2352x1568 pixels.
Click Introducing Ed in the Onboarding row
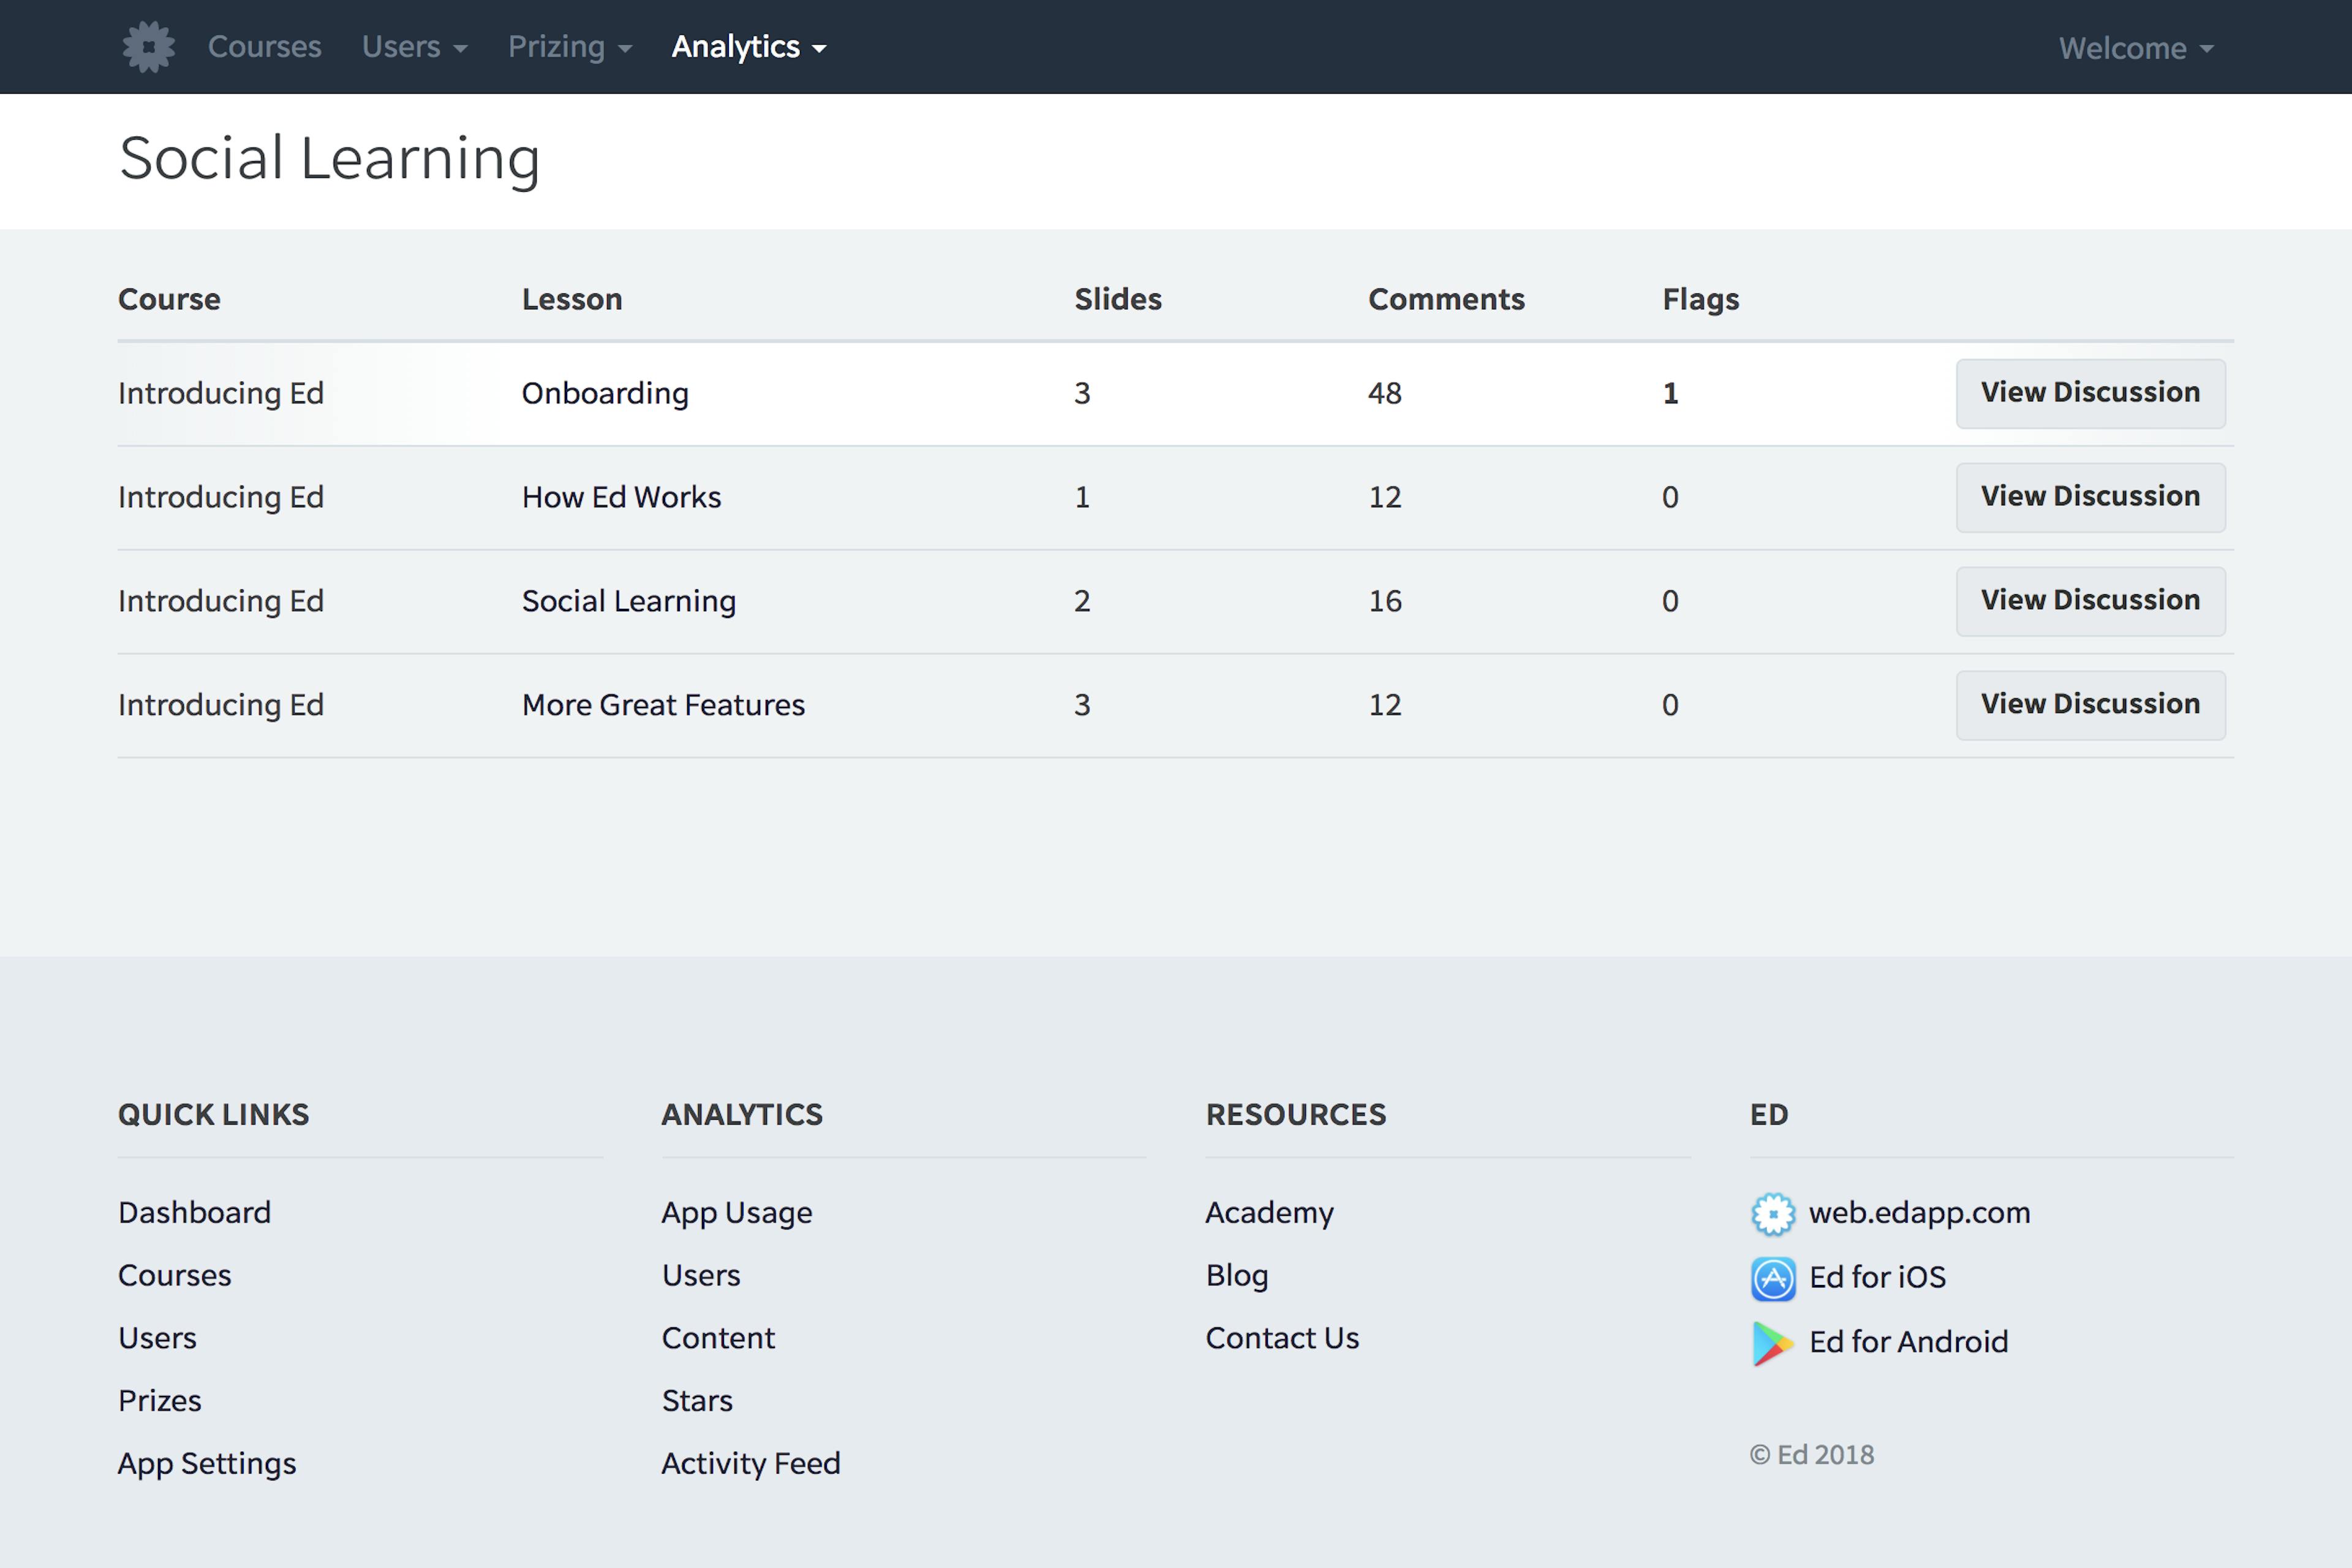coord(221,393)
